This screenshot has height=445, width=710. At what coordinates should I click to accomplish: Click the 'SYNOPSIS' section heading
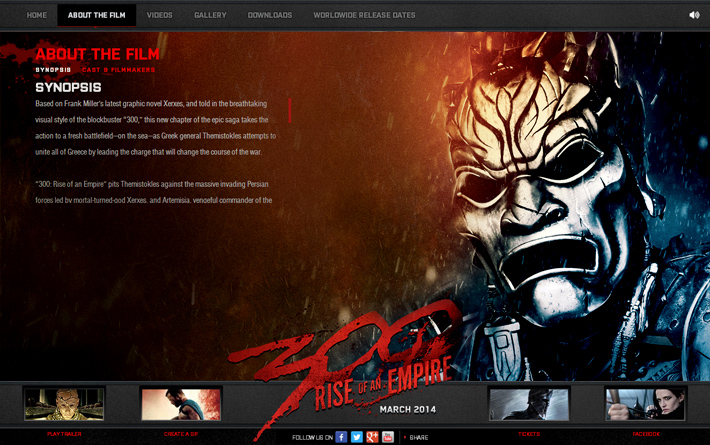68,87
